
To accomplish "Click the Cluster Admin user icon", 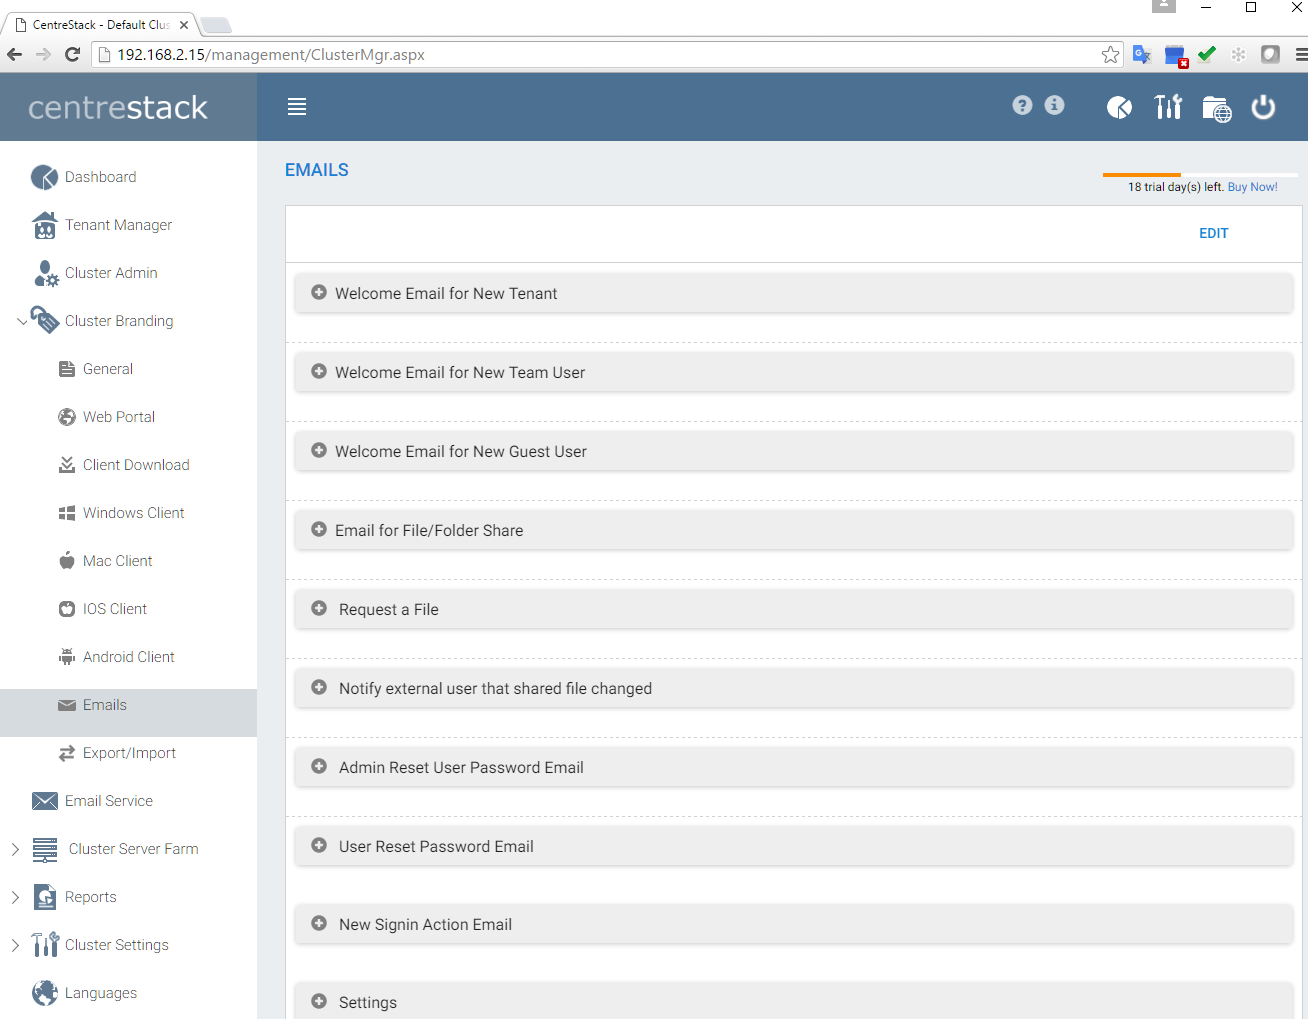I will 46,273.
